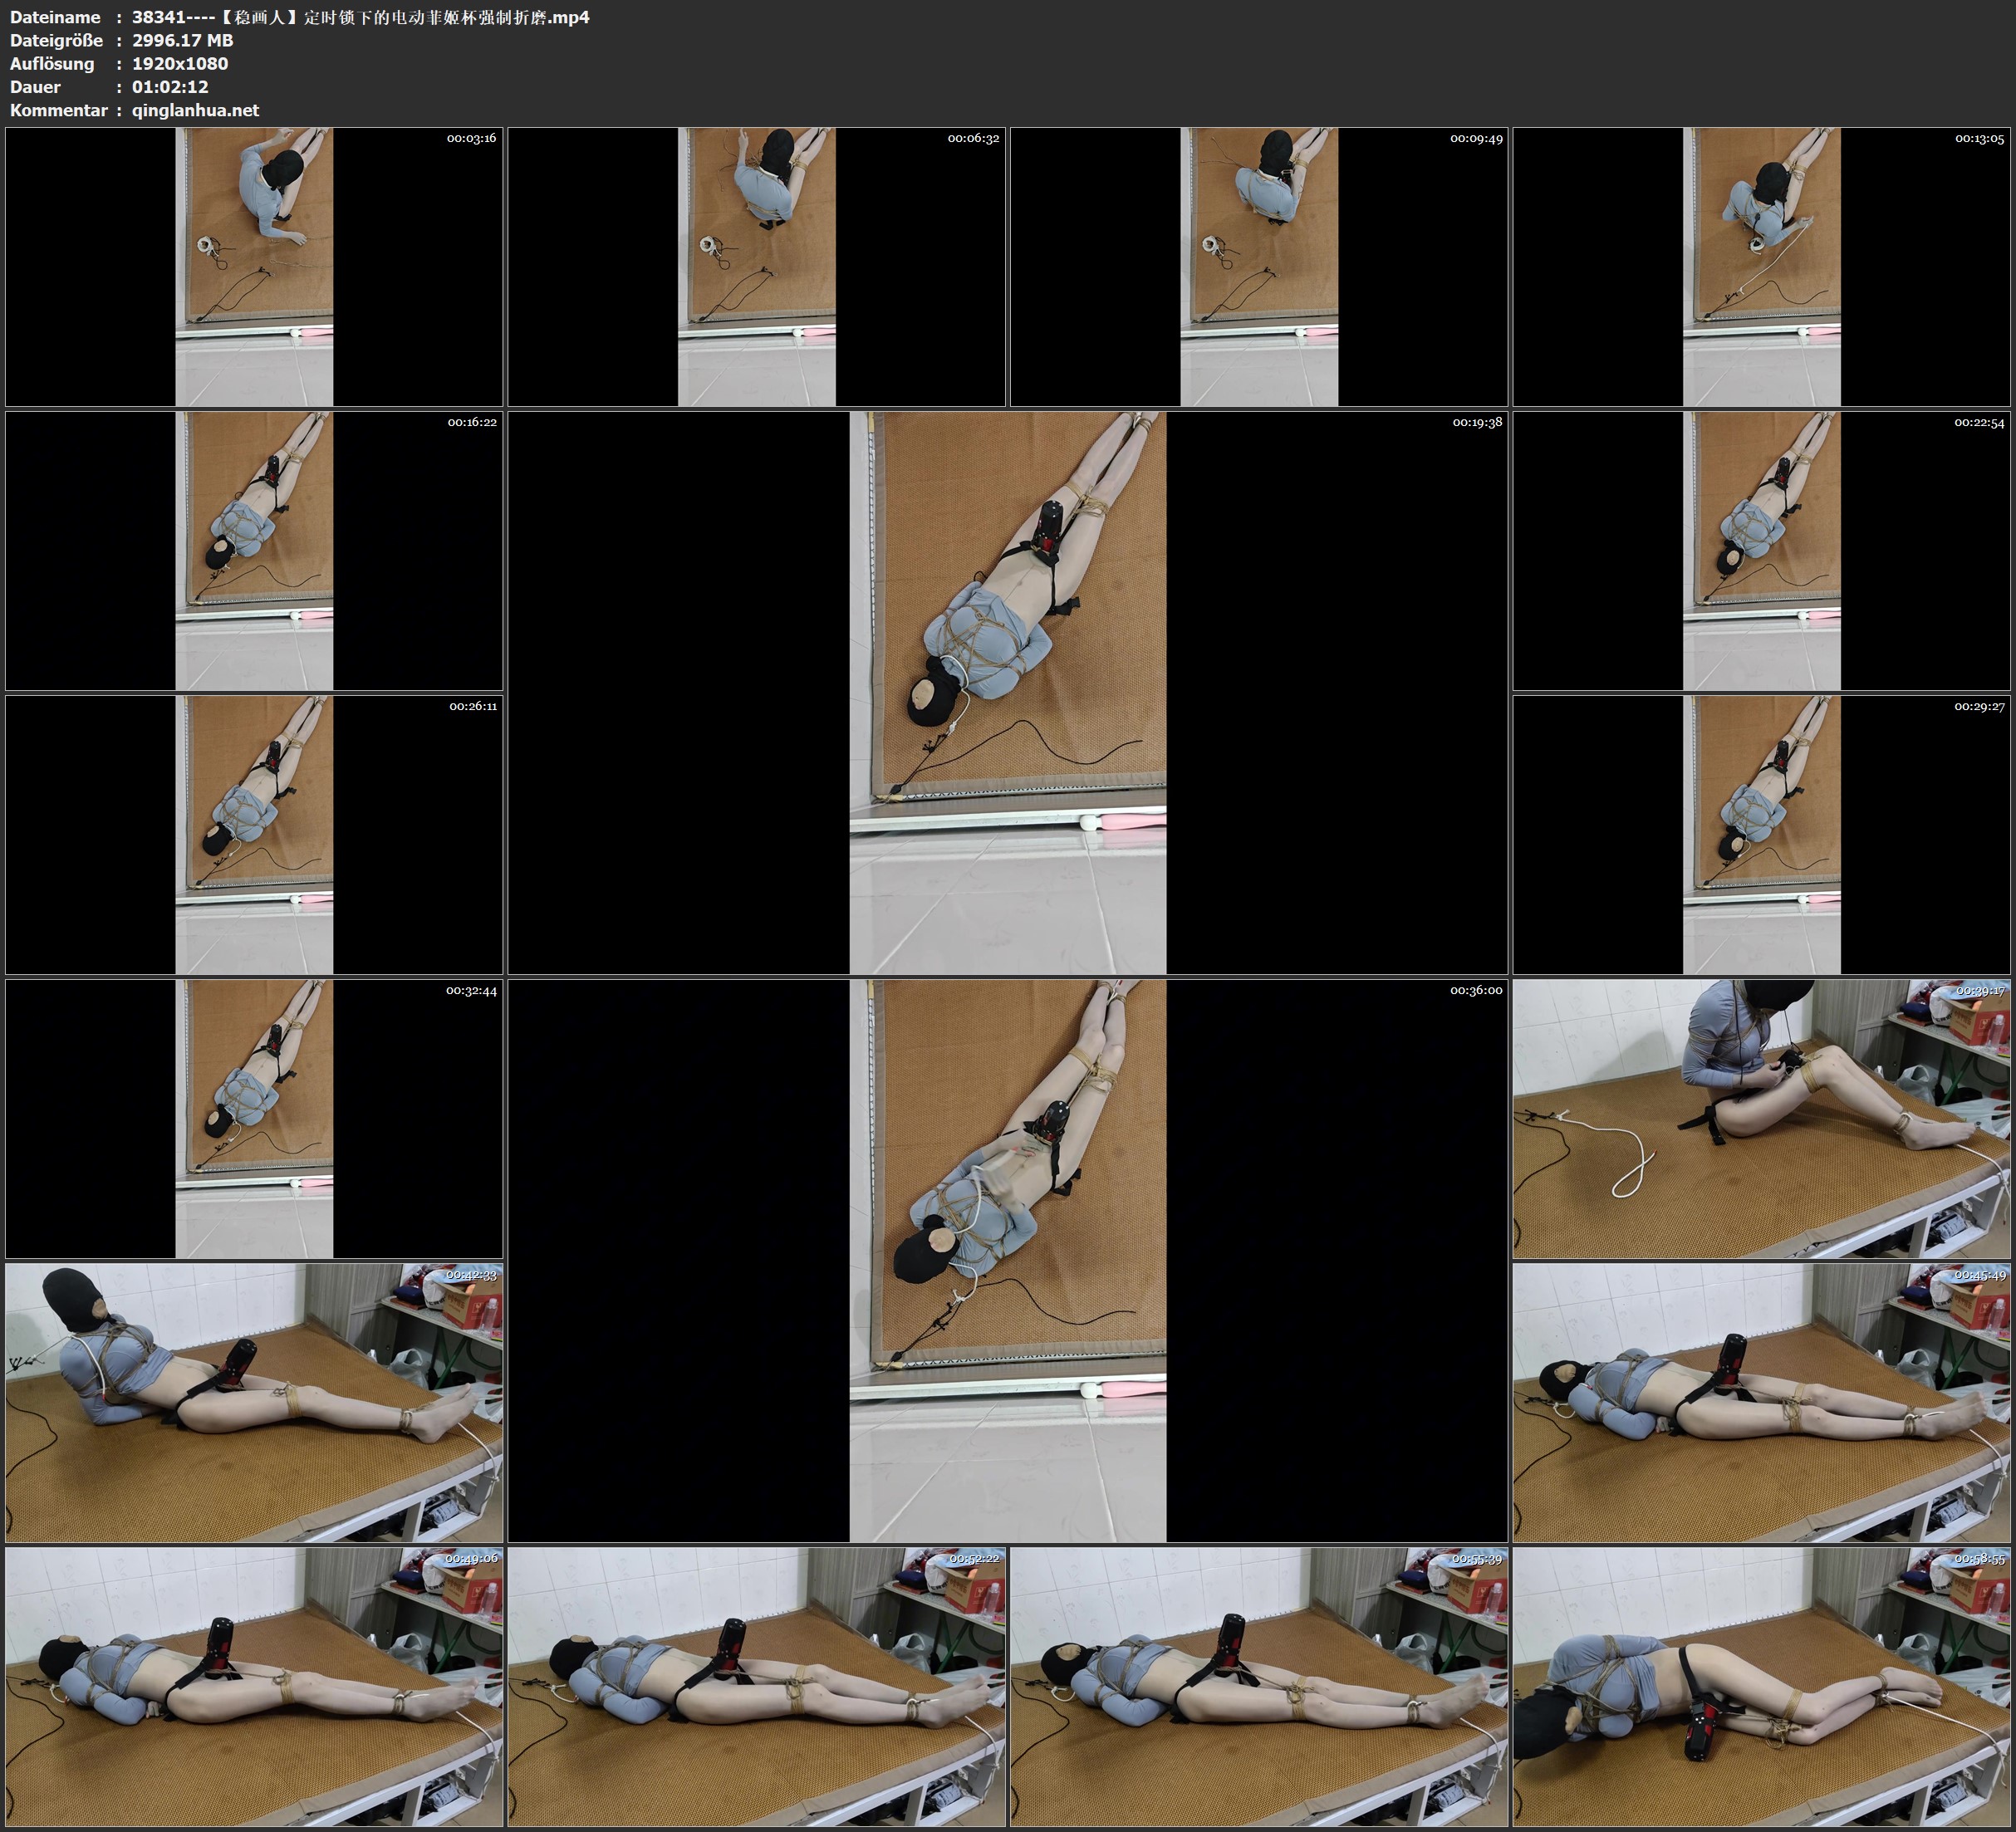Click the thumbnail timestamped 00:03:16

point(254,266)
